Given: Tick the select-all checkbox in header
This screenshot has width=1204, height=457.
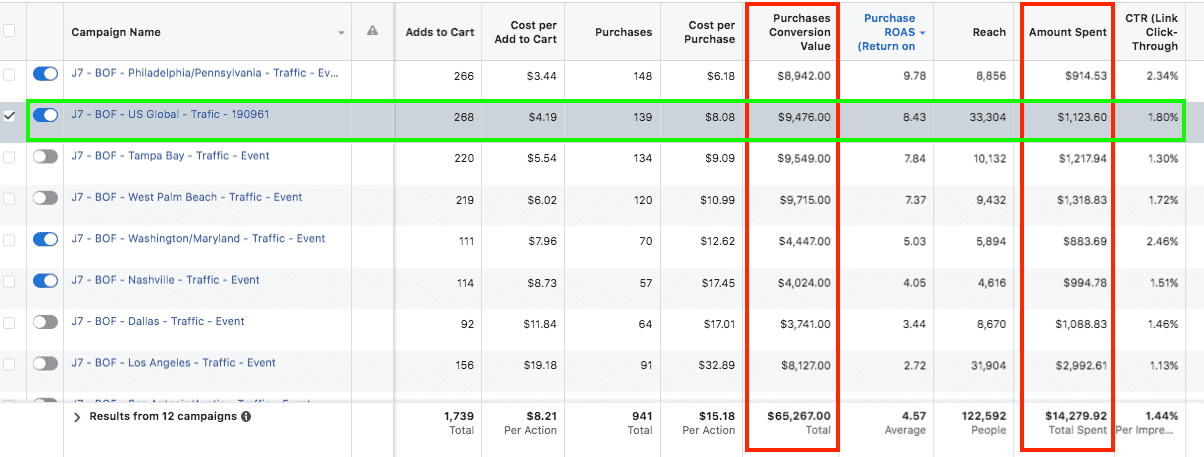Looking at the screenshot, I should click(10, 31).
